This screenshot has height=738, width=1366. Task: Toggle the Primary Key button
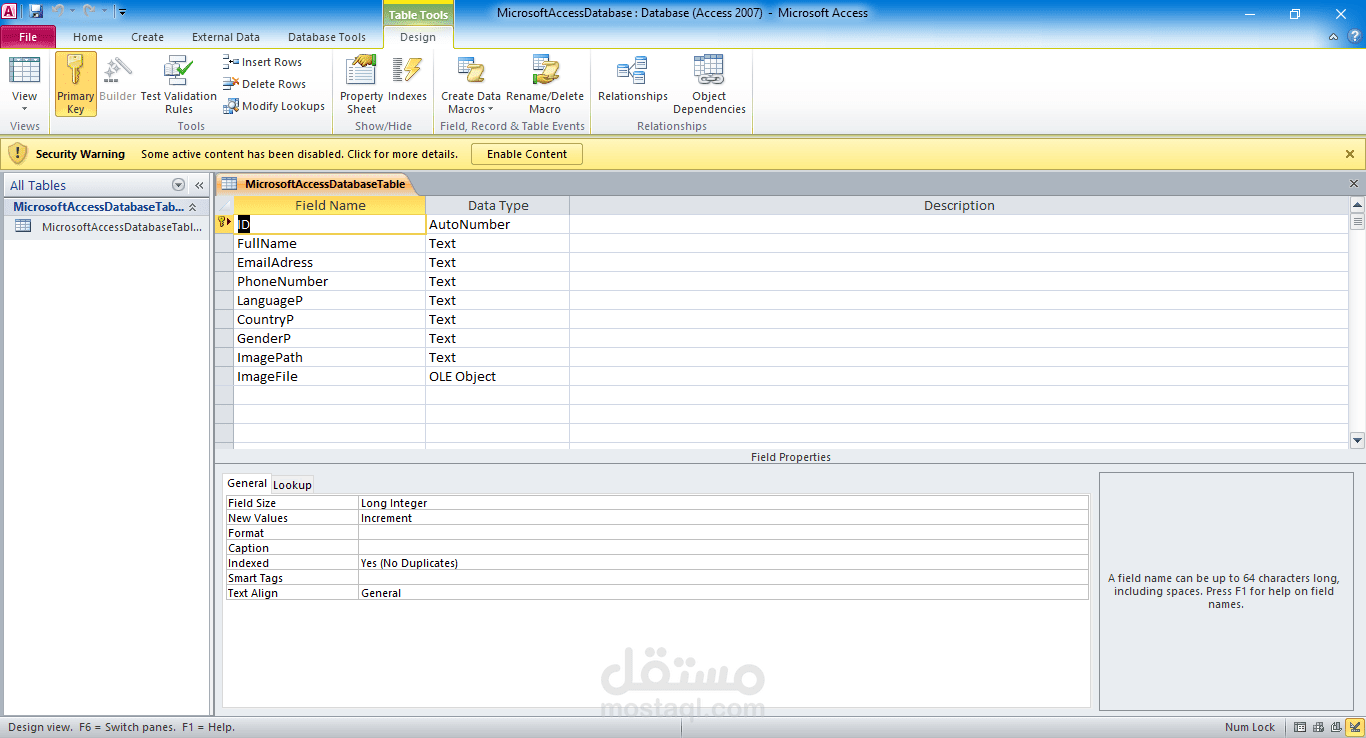click(x=76, y=84)
